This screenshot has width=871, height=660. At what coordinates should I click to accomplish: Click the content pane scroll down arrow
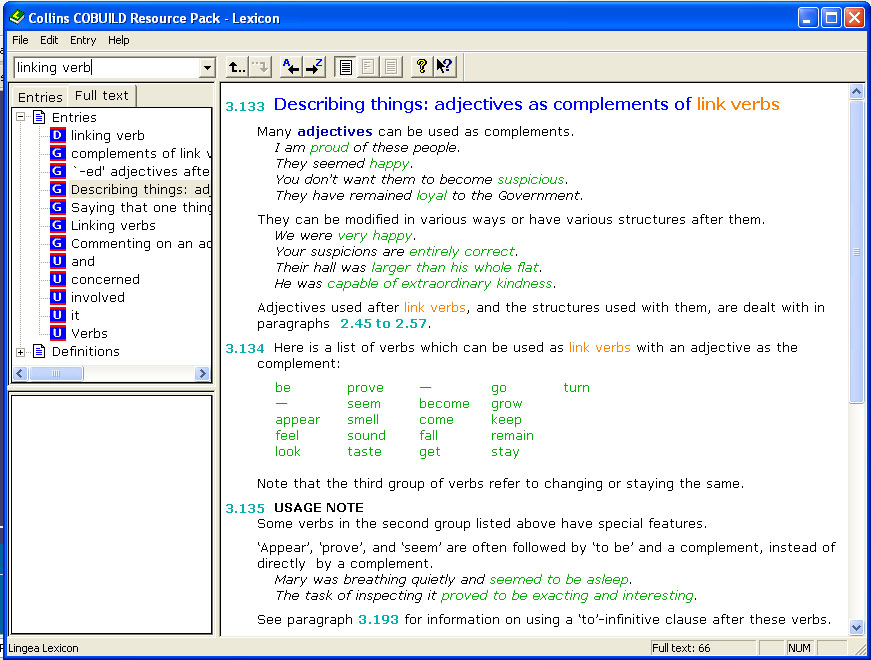(x=857, y=628)
